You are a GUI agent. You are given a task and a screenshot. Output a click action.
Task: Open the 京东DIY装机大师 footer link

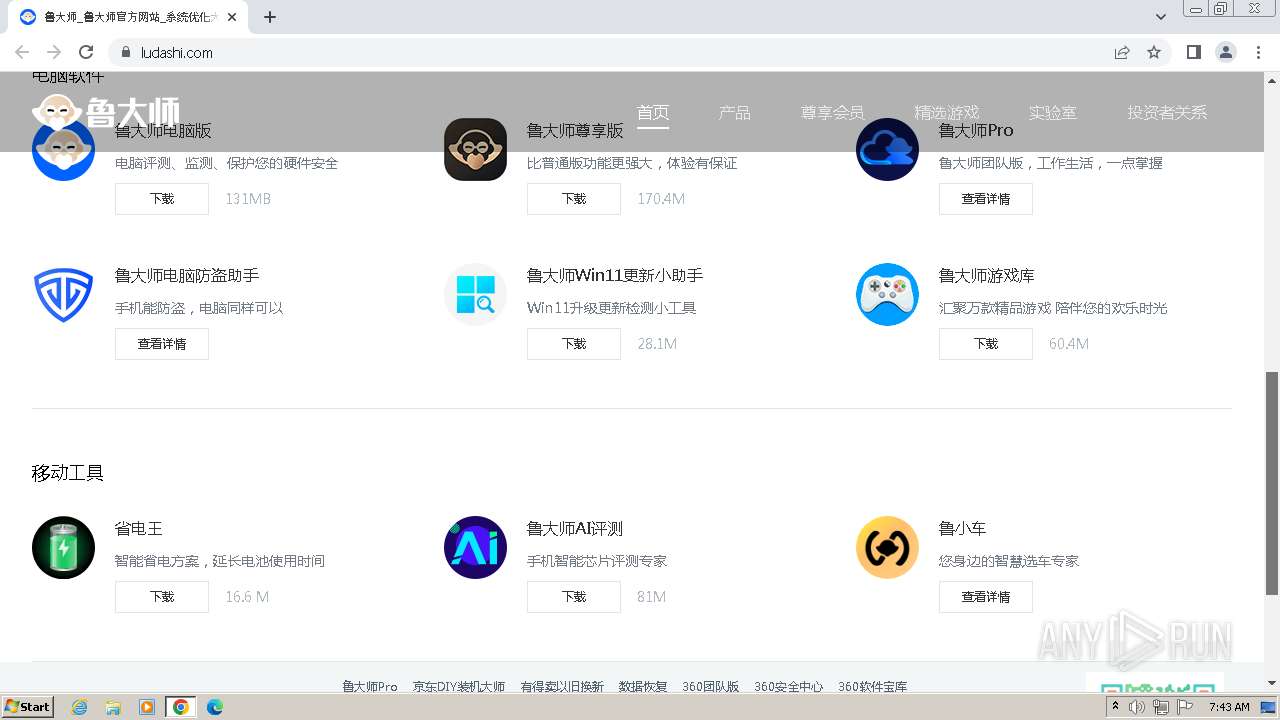point(459,687)
